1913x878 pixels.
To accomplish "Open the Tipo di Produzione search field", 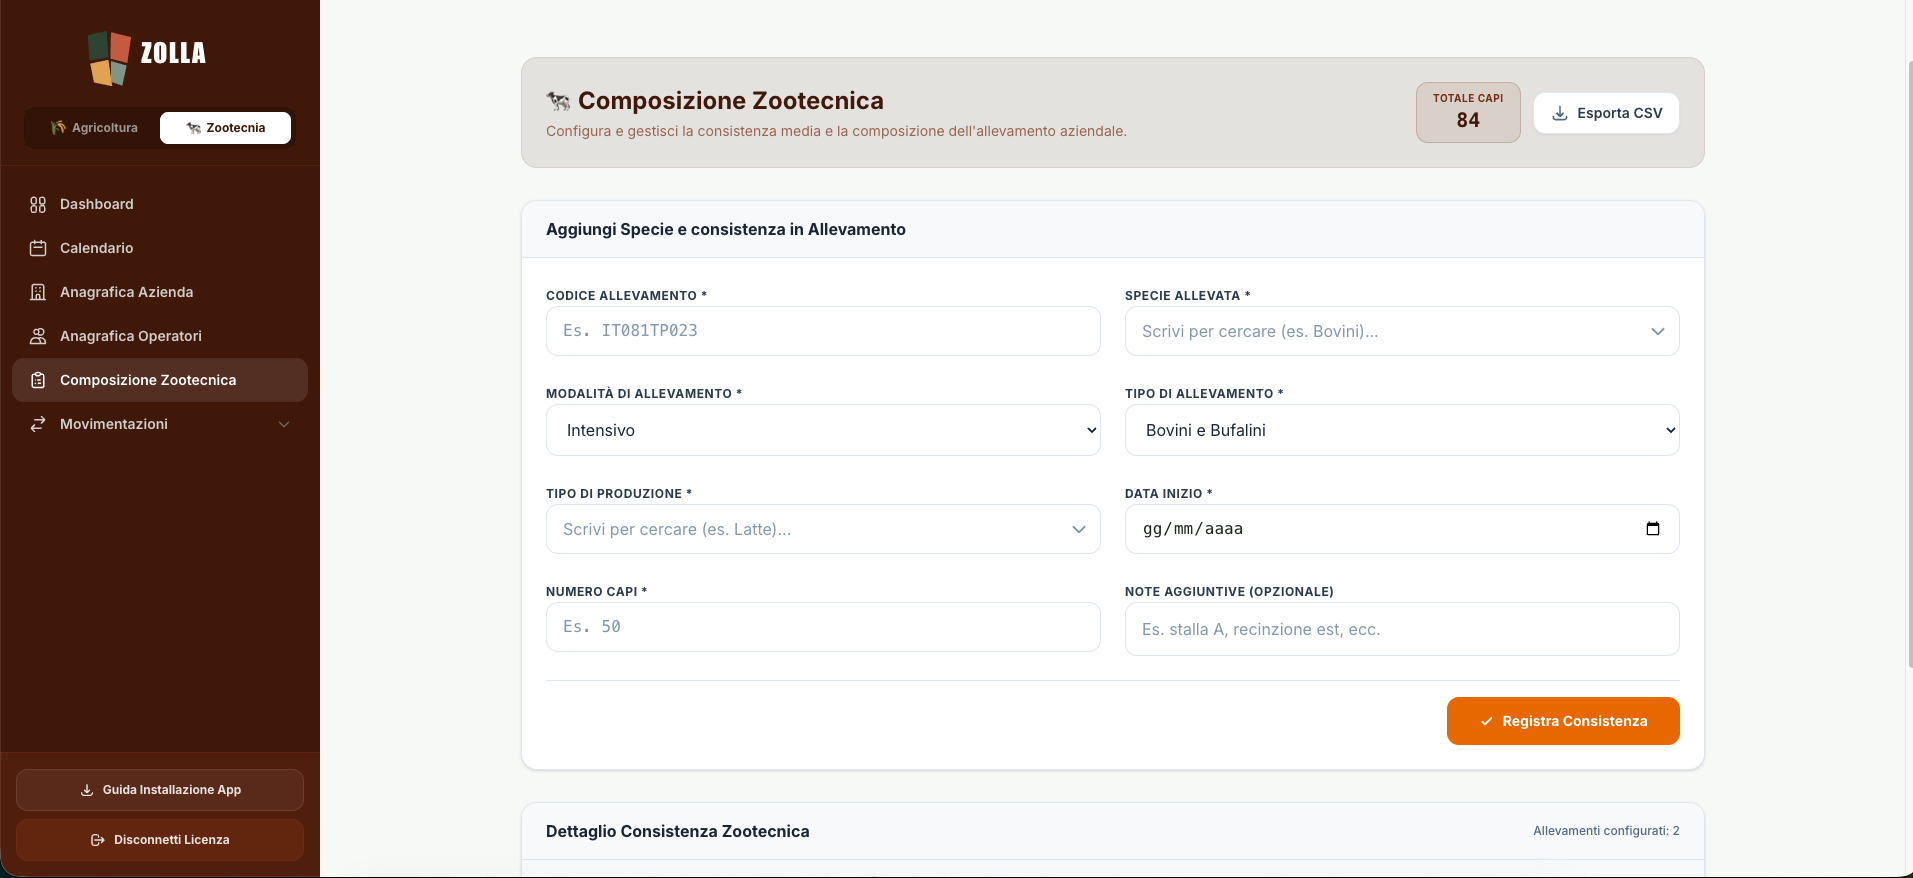I will (x=823, y=529).
